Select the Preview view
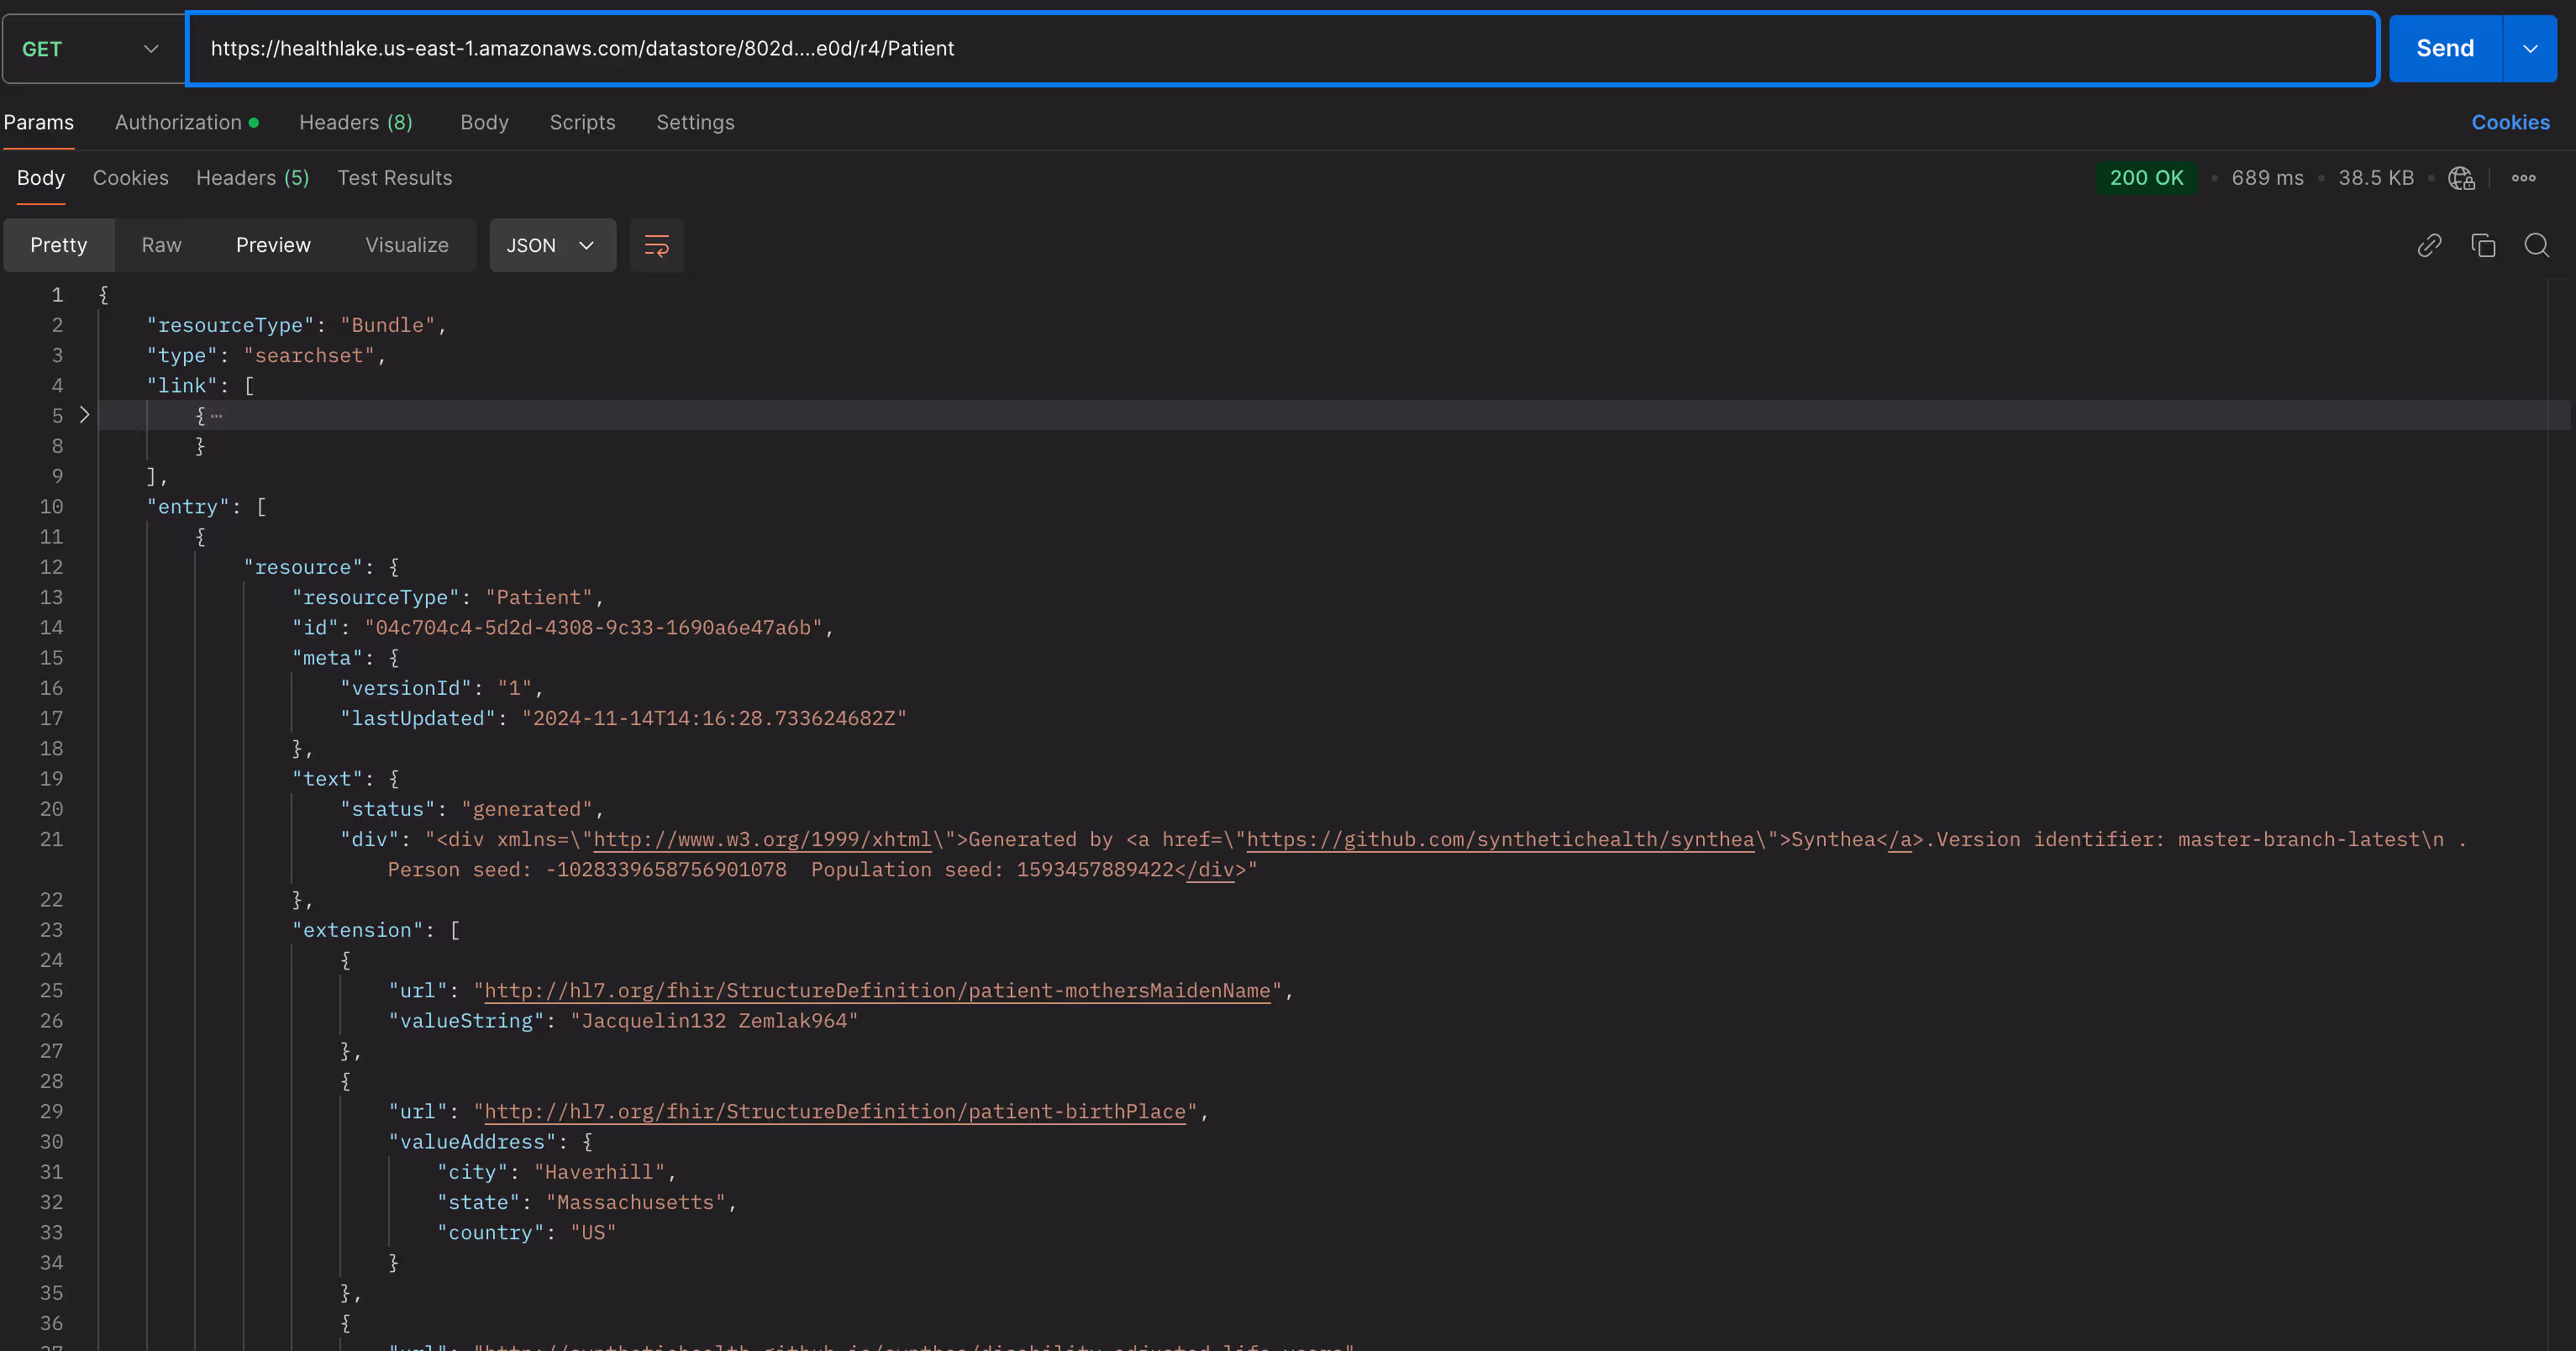2576x1351 pixels. [273, 245]
